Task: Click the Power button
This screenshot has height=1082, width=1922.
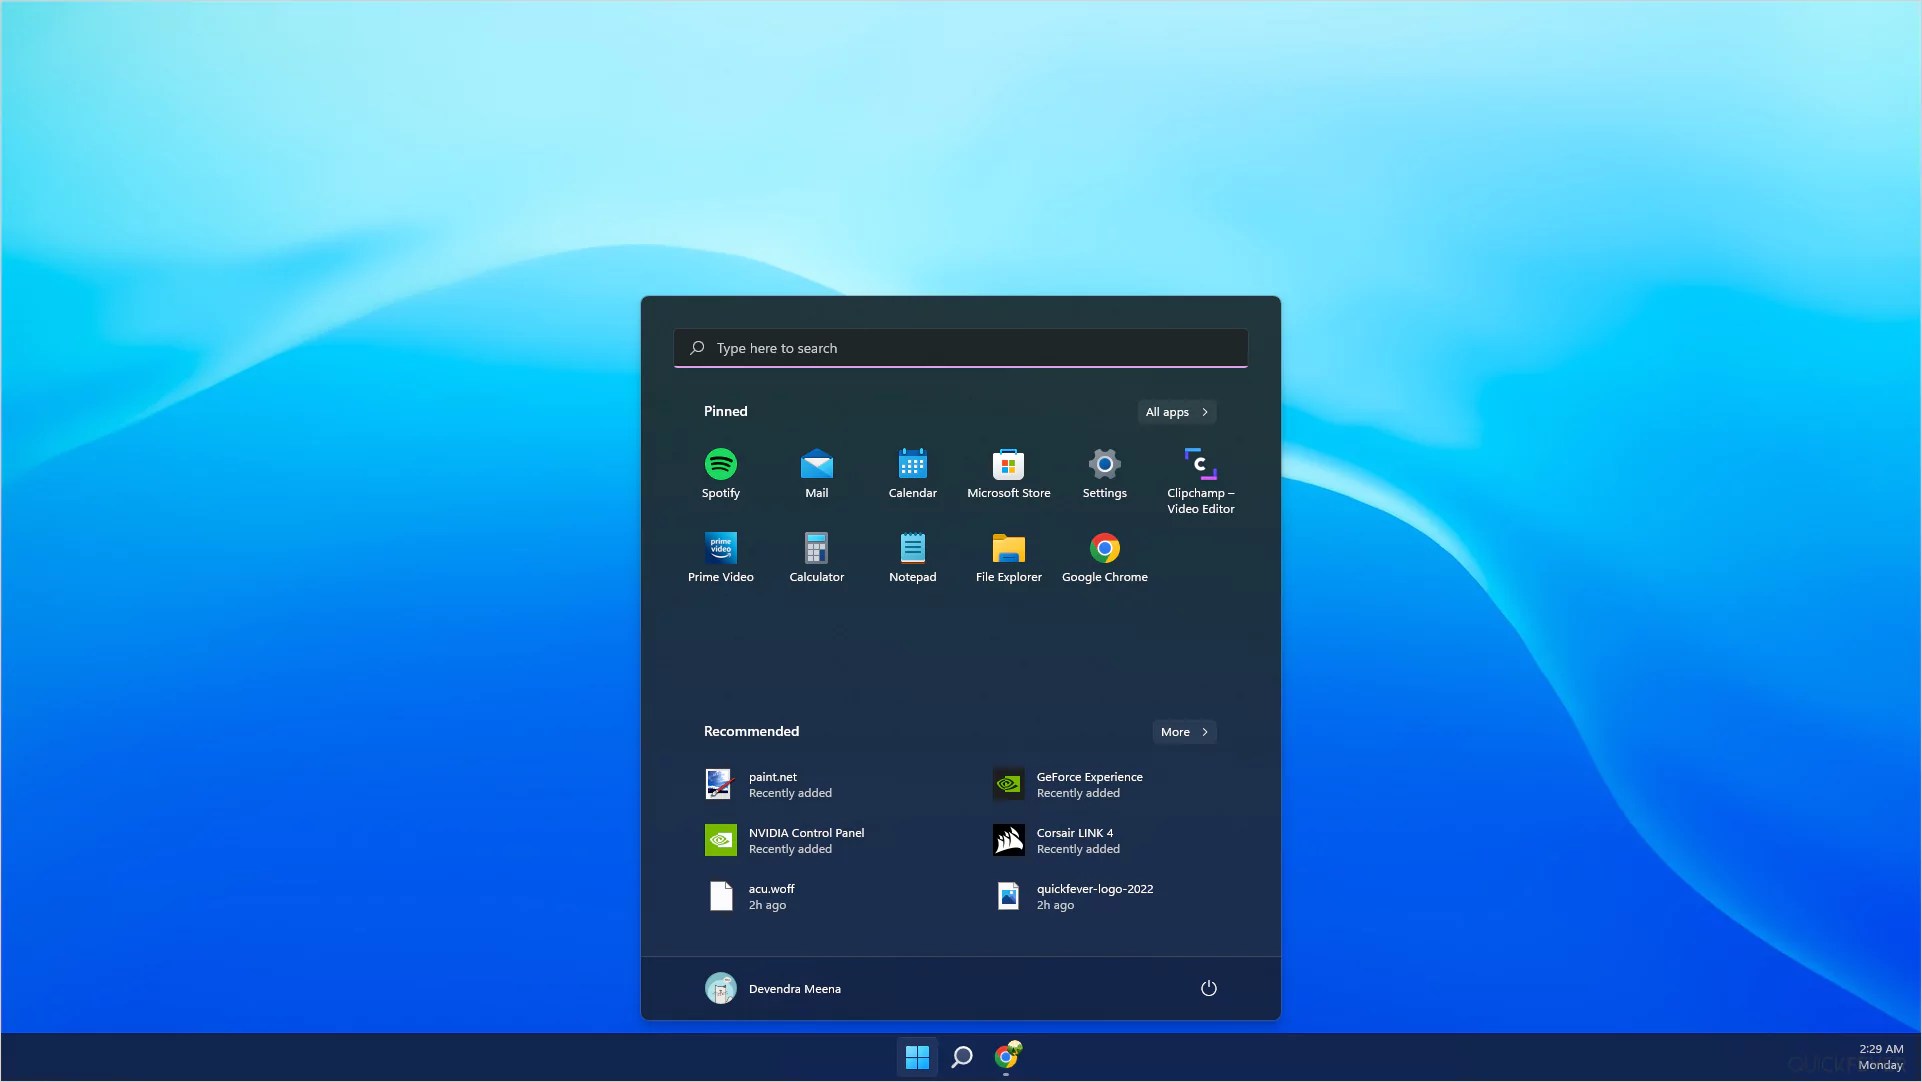Action: click(x=1208, y=988)
